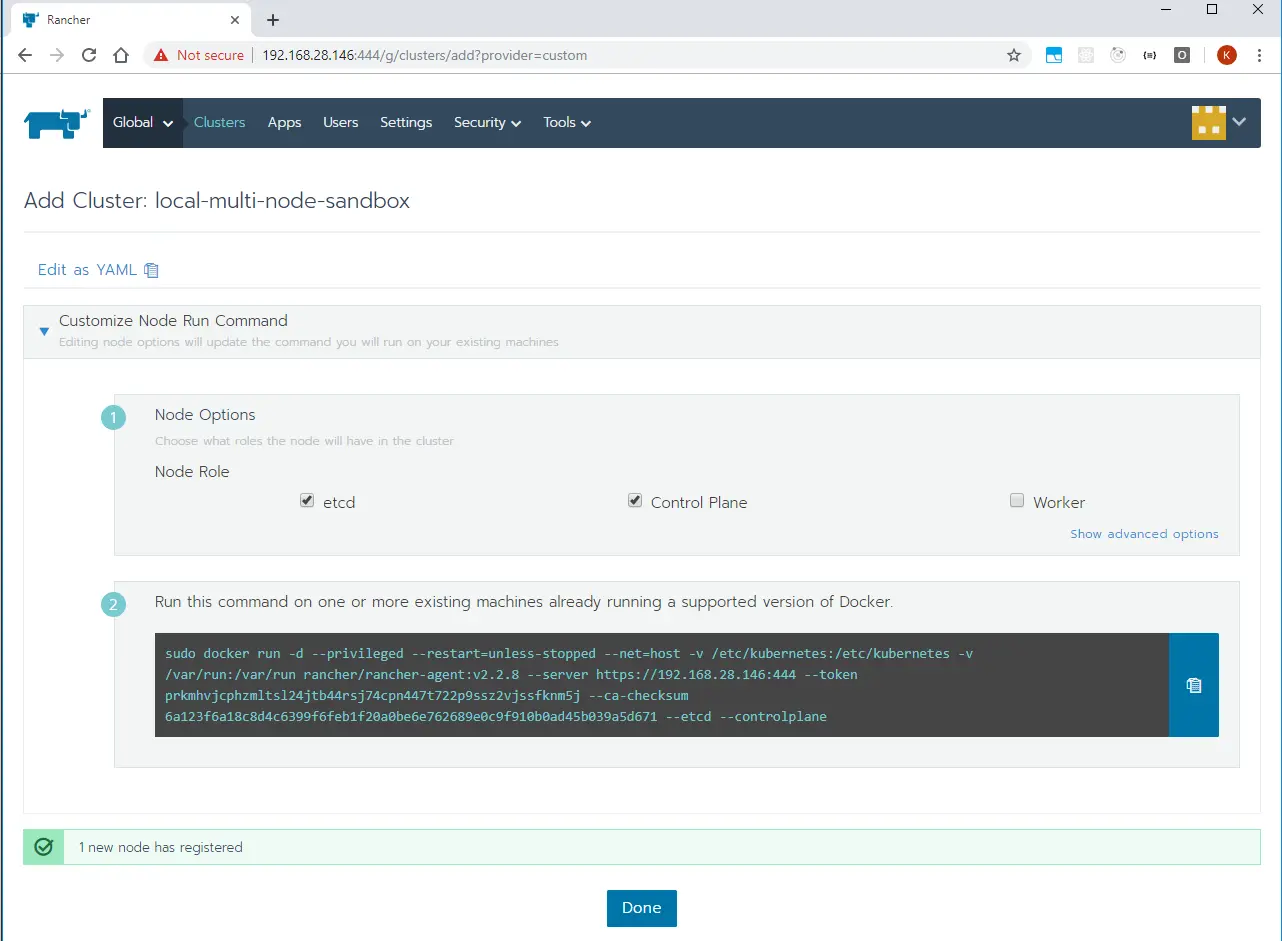Open the Apps page
1282x941 pixels.
coord(284,123)
